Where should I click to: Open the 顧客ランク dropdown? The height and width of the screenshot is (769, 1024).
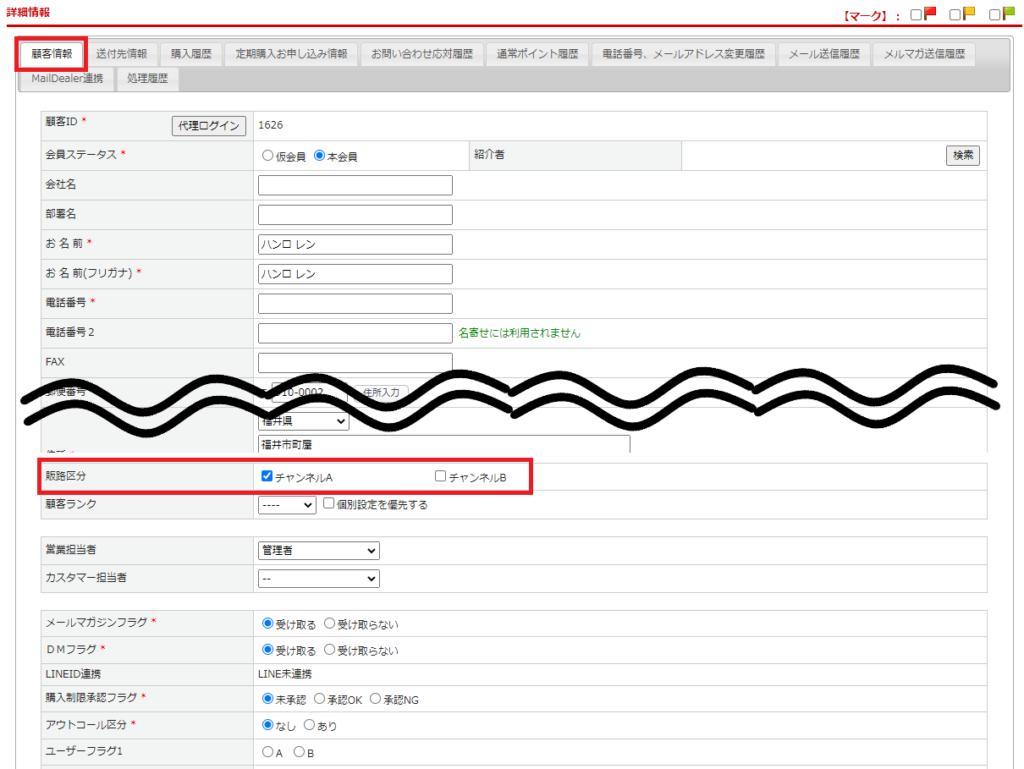pos(287,505)
